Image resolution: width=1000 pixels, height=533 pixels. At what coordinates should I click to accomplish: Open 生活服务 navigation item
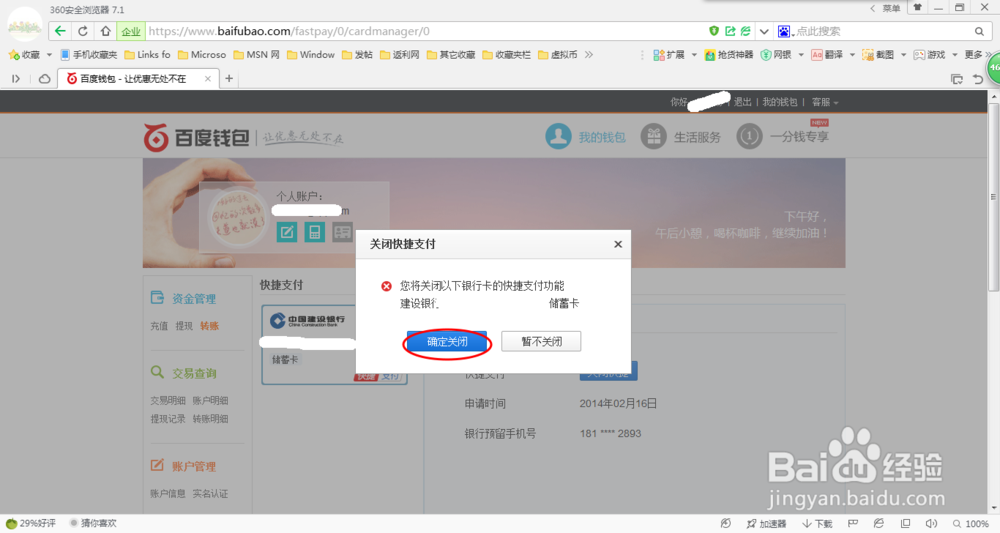tap(680, 136)
